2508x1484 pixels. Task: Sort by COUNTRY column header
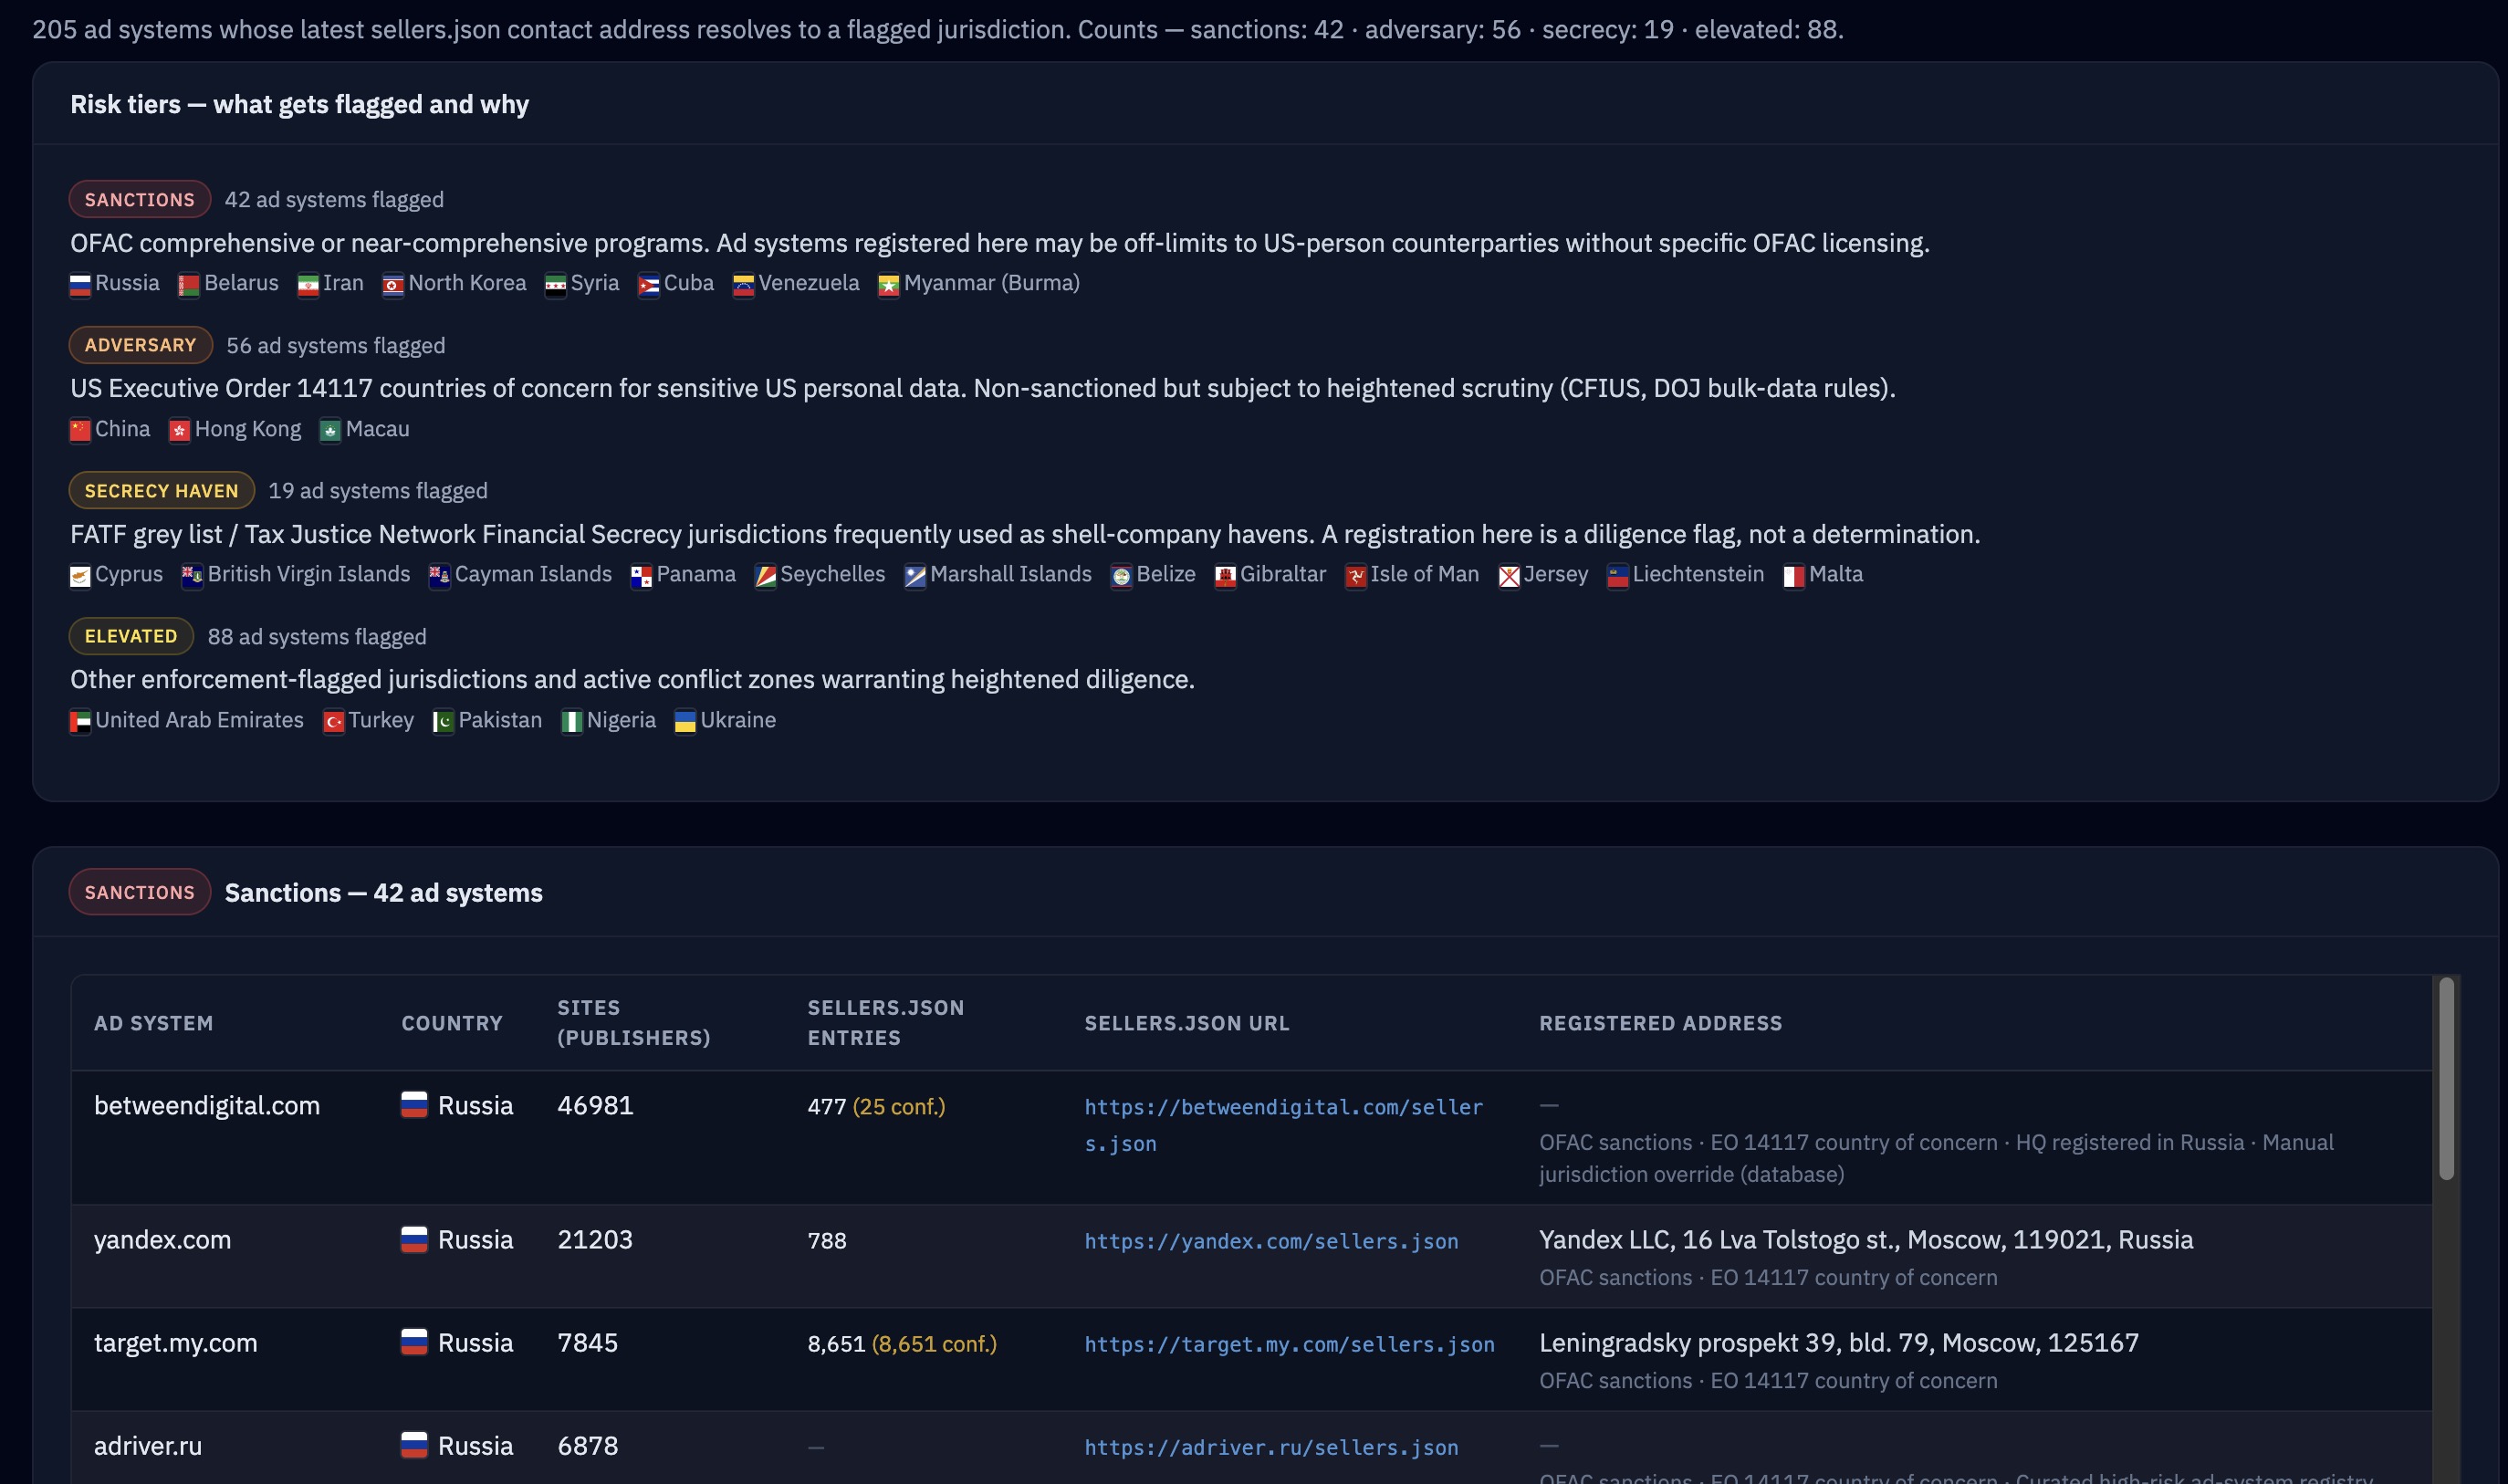[x=452, y=1023]
